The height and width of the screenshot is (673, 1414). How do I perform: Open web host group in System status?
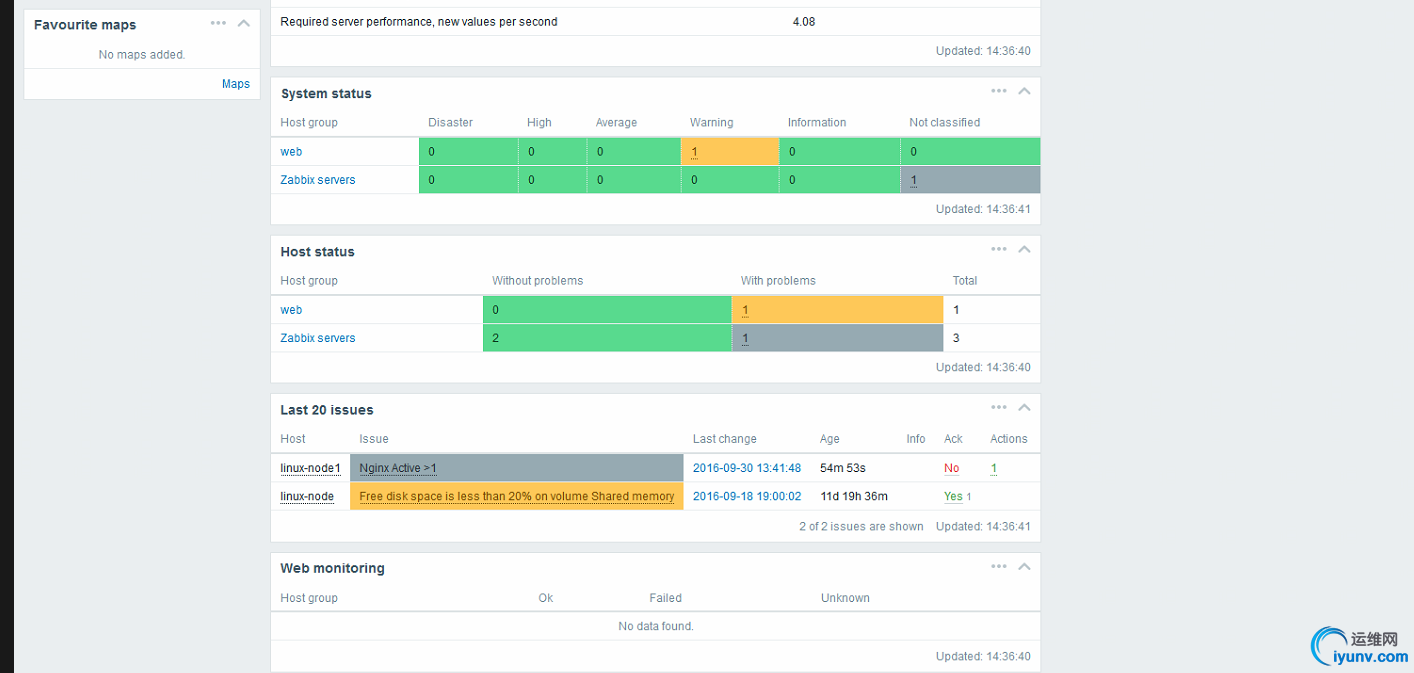(x=291, y=152)
